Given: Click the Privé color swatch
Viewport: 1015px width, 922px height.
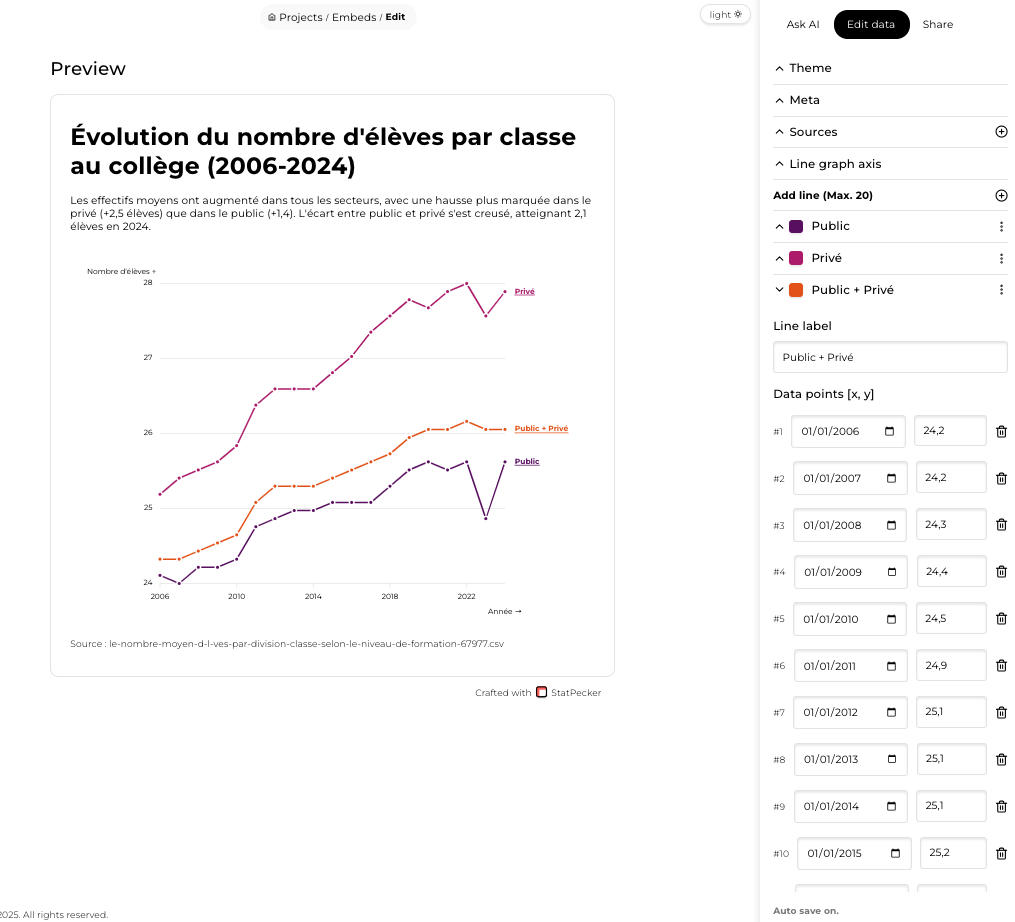Looking at the screenshot, I should [797, 259].
